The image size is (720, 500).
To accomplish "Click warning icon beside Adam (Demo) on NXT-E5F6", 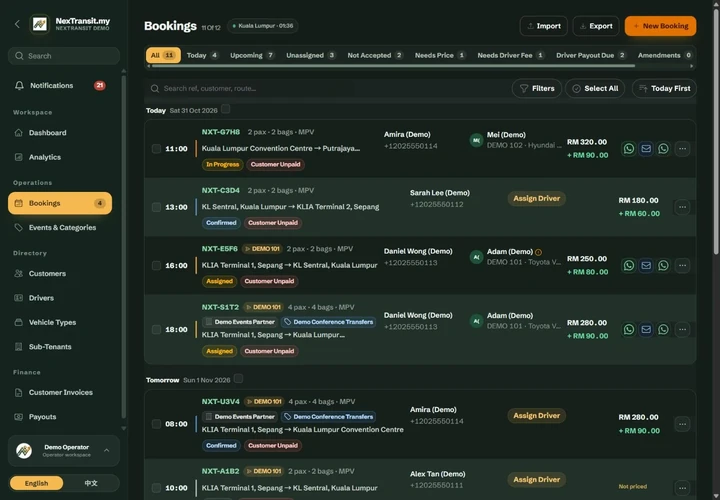I will click(x=539, y=252).
